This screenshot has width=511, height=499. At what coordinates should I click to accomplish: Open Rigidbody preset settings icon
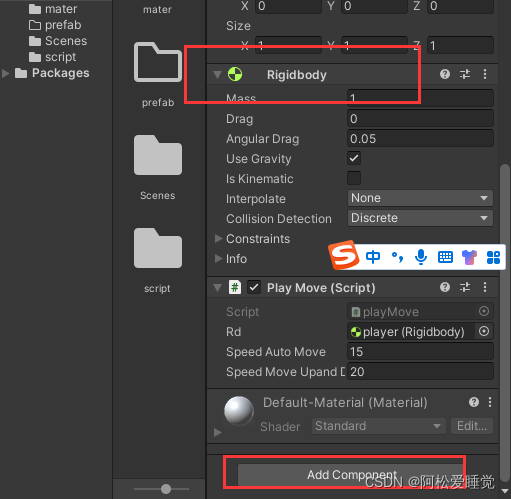(465, 74)
